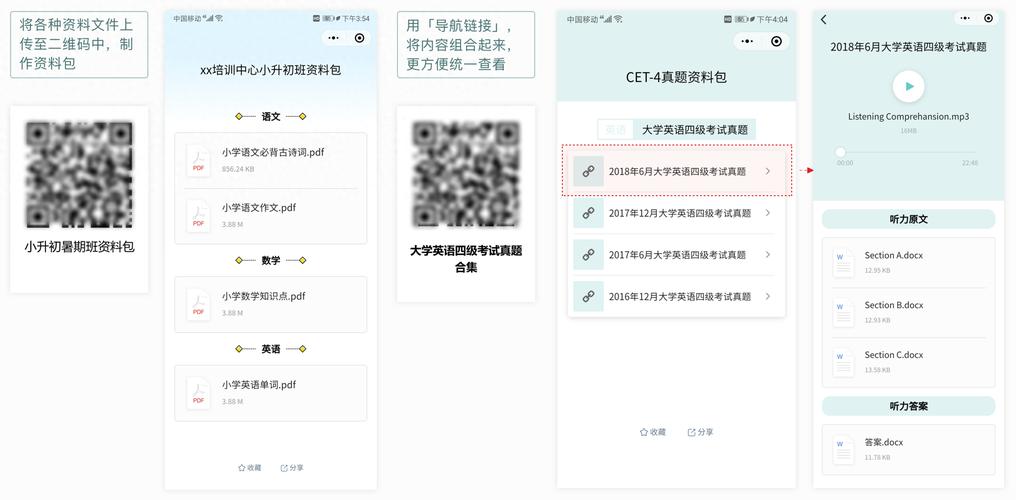Select file name 小学语文作文.pdf
The image size is (1016, 500).
pos(259,208)
